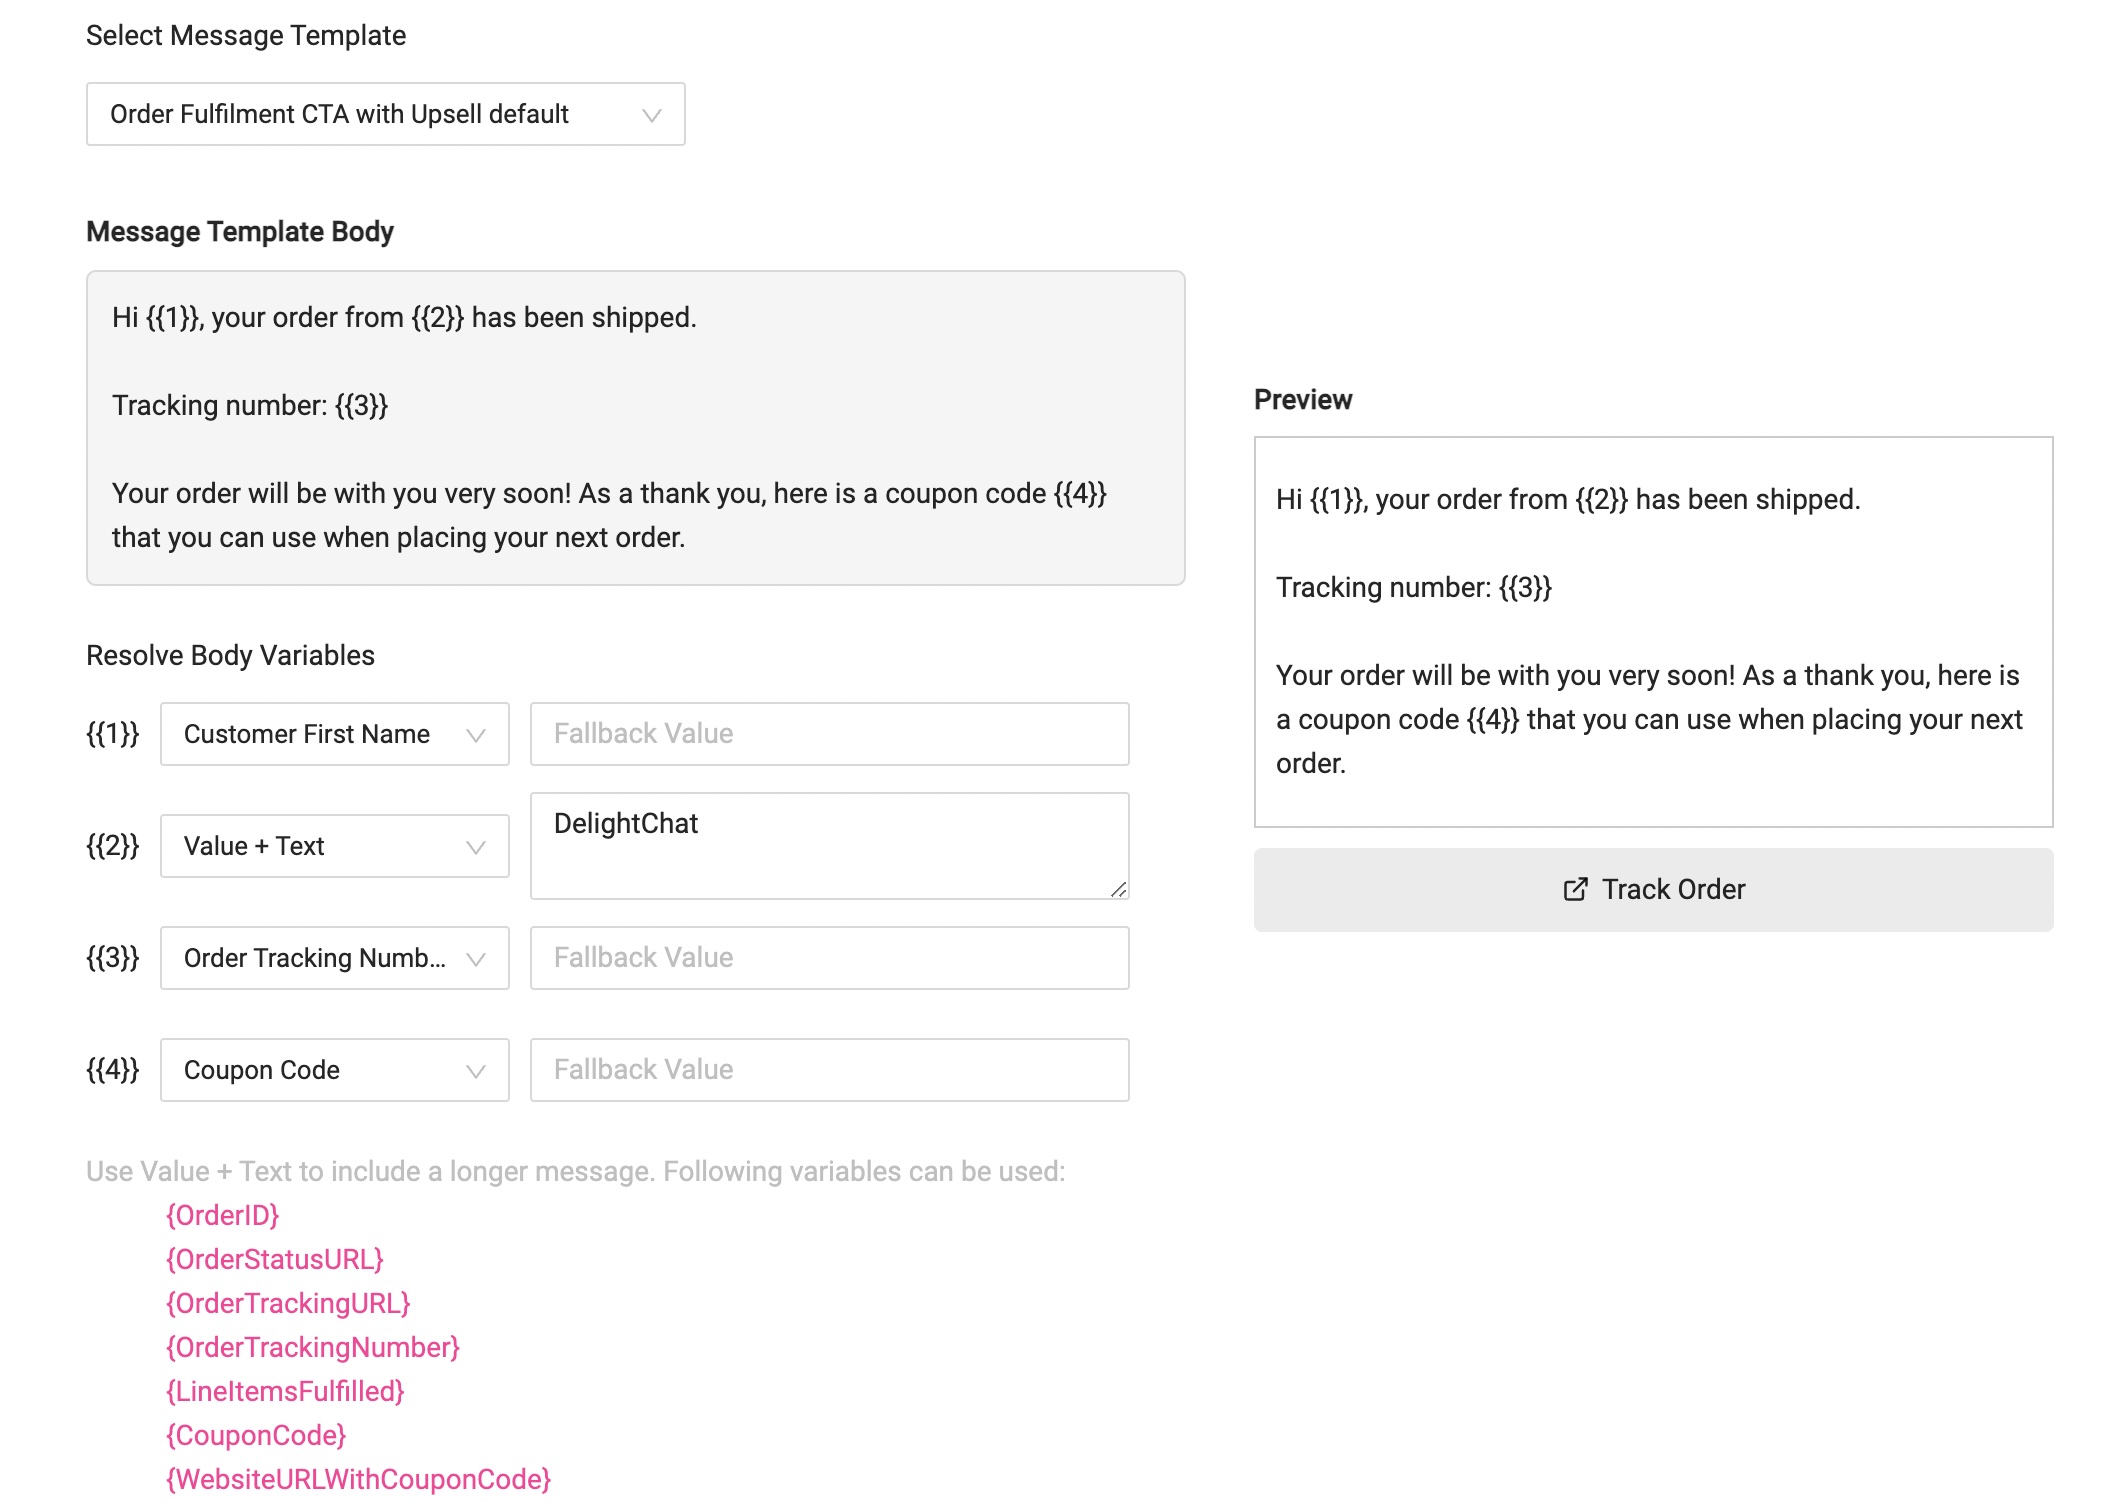Open the Coupon Code variable dropdown
Screen dimensions: 2128x1502
click(334, 1070)
